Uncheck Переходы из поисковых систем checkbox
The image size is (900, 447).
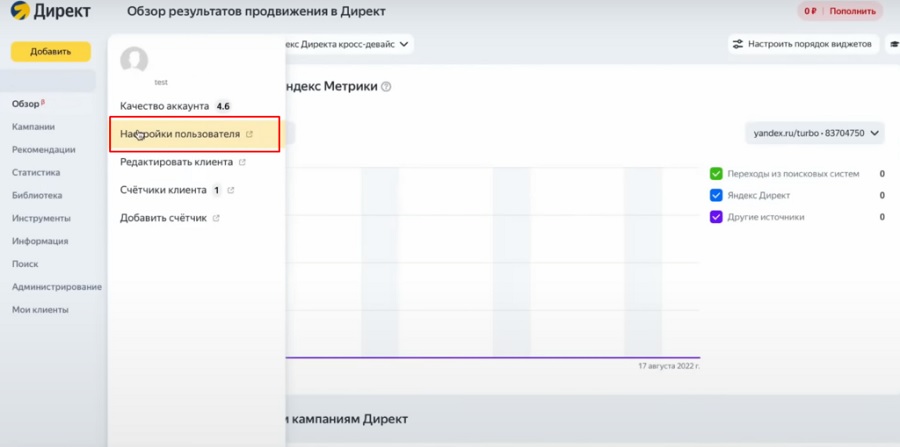click(x=716, y=173)
